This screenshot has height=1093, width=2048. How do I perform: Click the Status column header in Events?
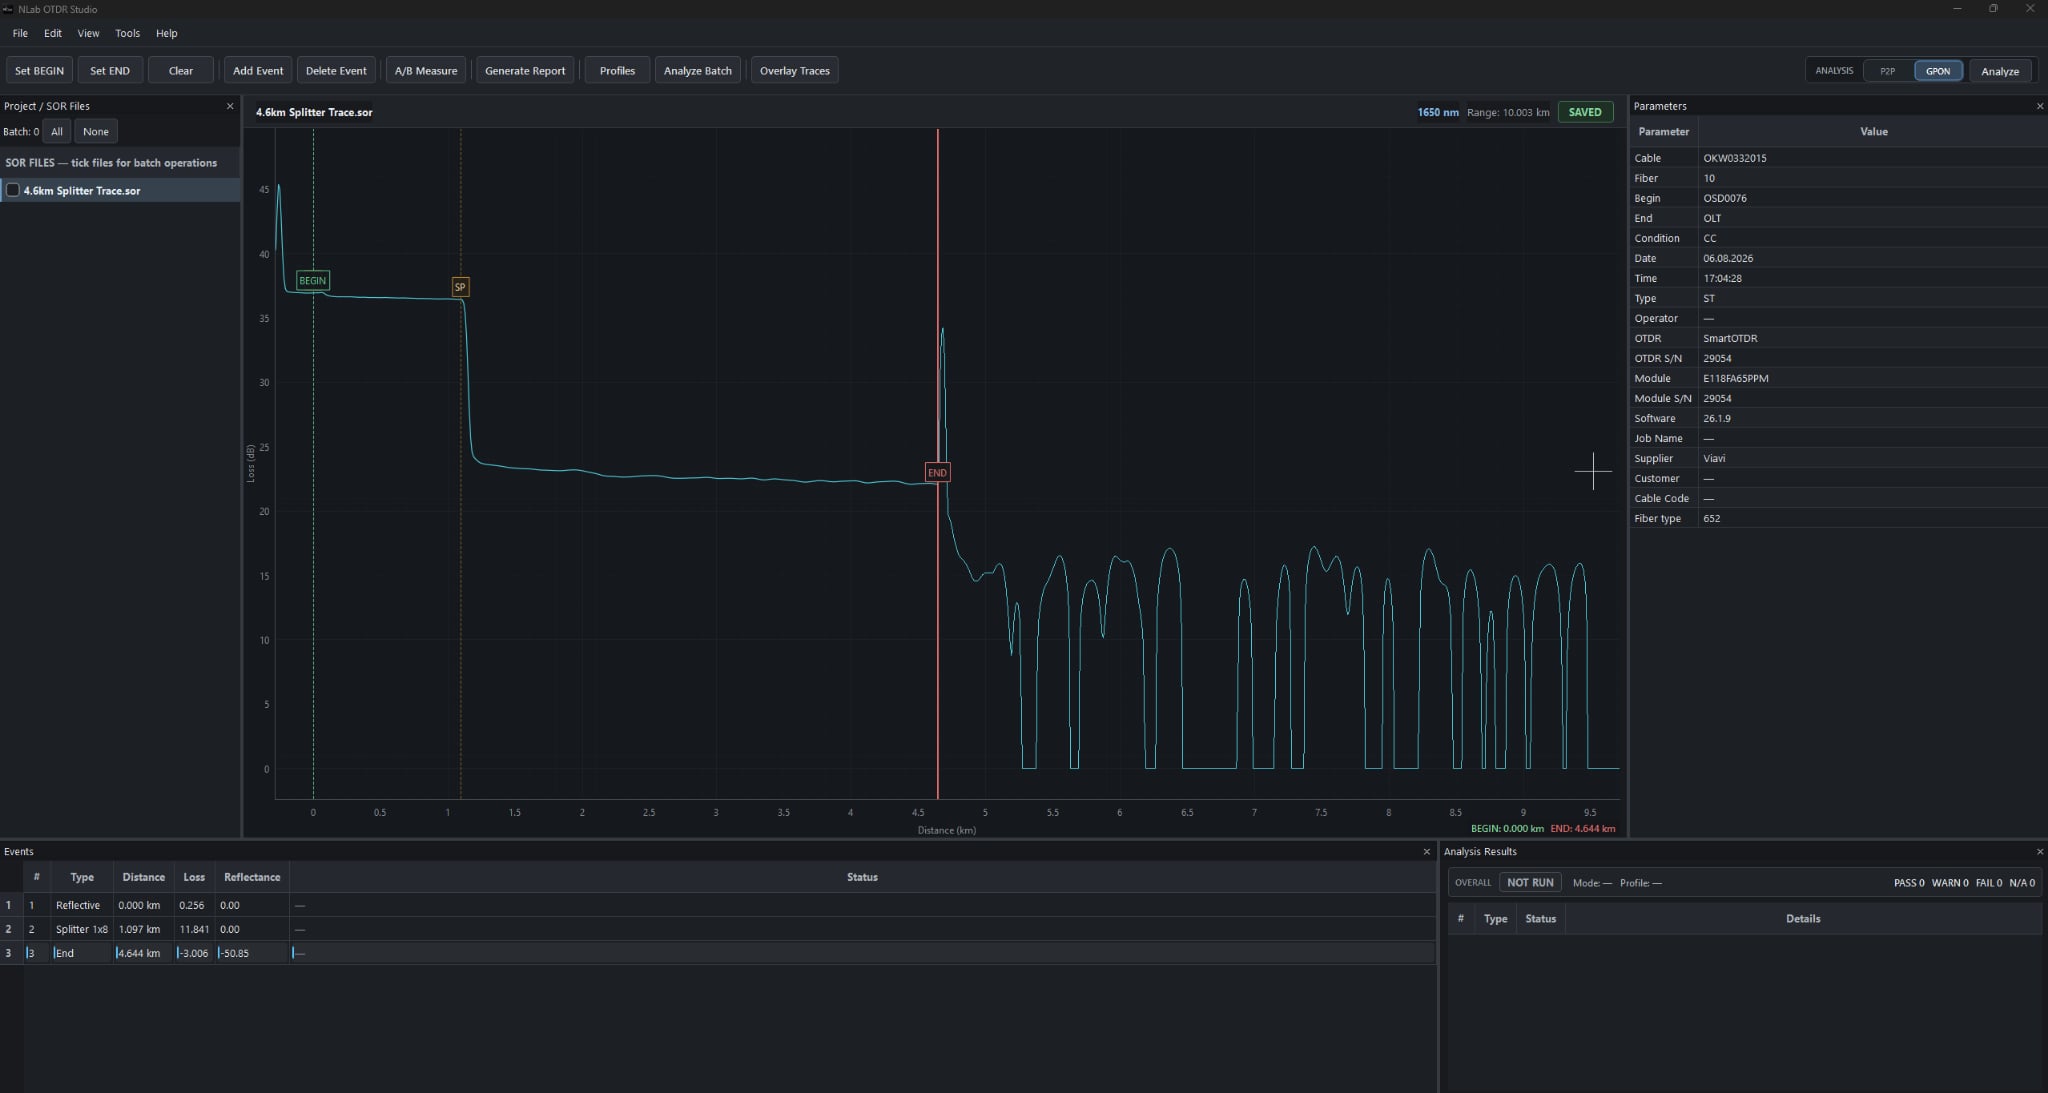click(862, 877)
